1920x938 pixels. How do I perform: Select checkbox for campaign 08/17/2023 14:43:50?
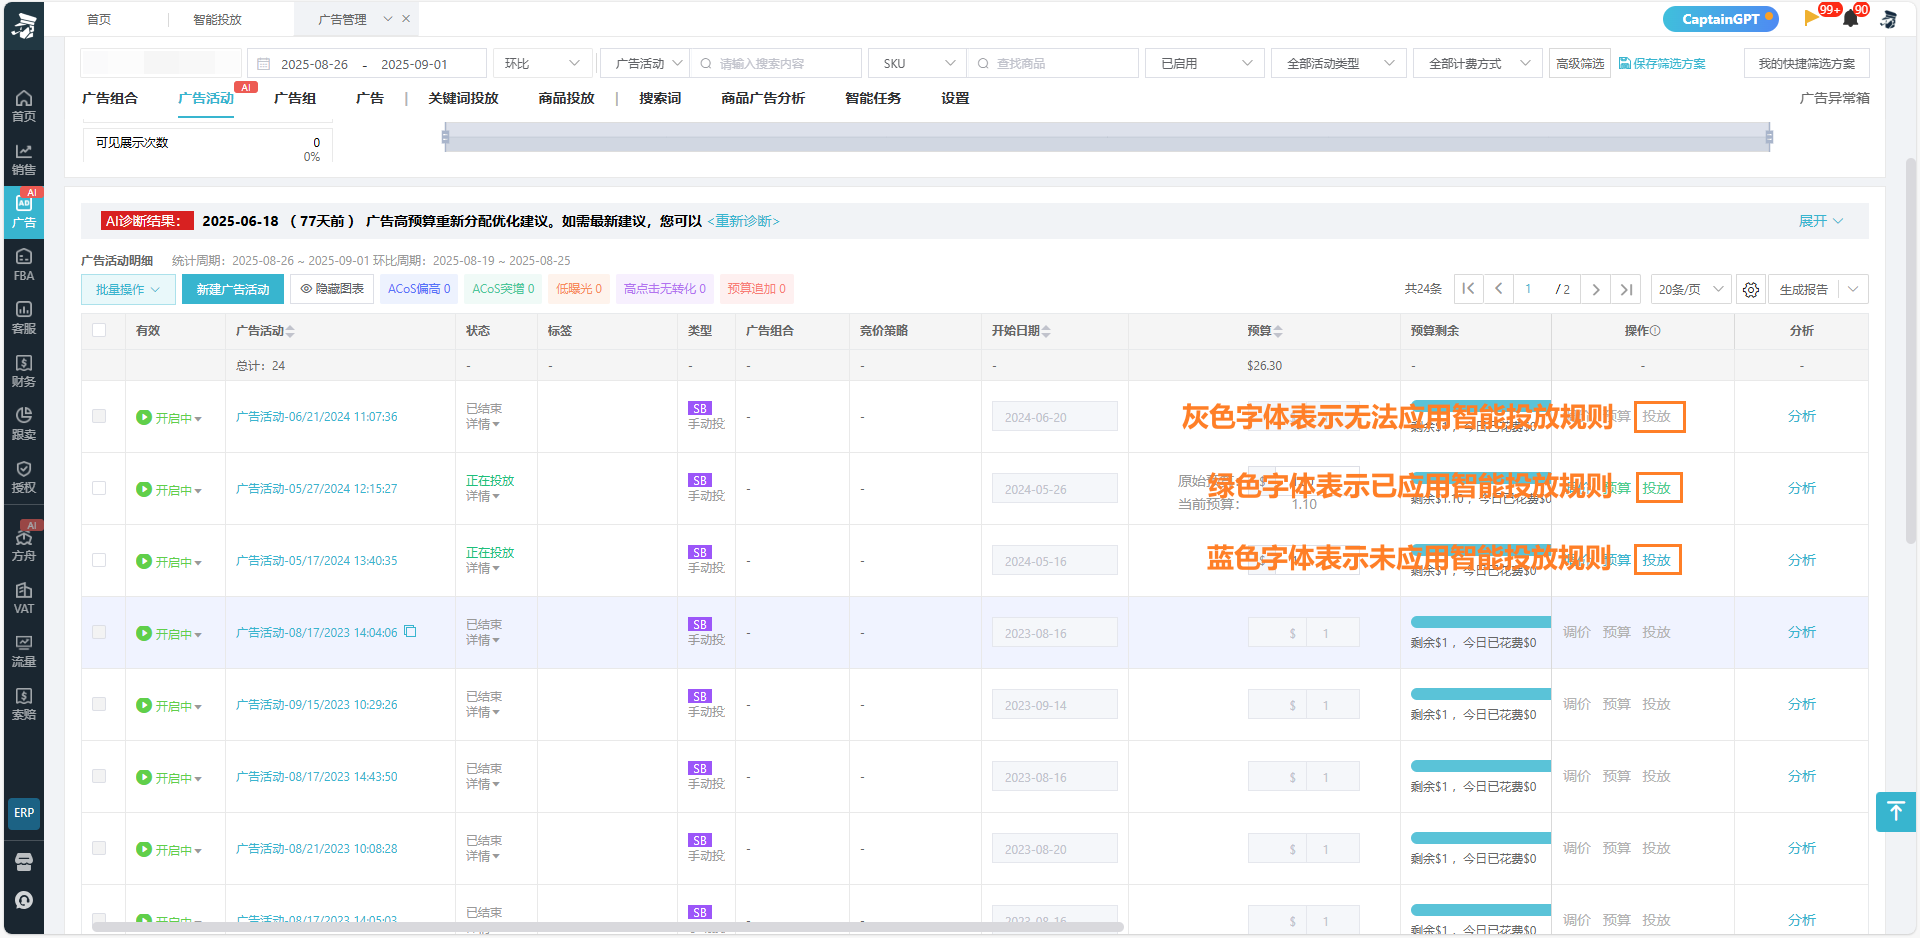pos(99,776)
